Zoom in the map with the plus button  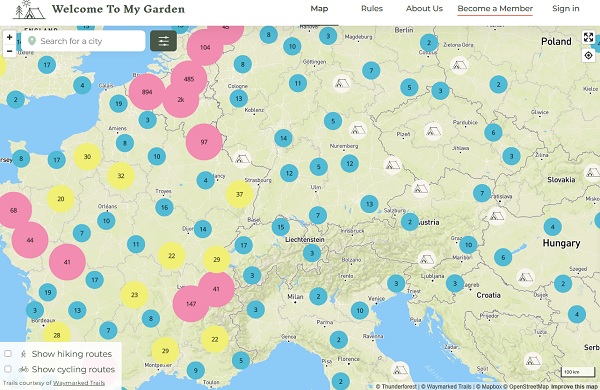tap(10, 38)
